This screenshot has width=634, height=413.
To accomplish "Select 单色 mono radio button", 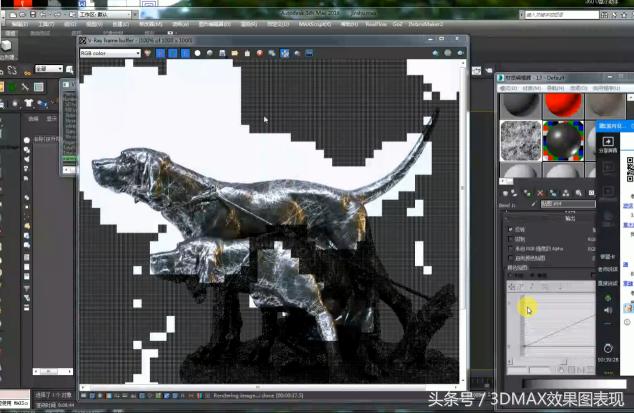I will (532, 275).
